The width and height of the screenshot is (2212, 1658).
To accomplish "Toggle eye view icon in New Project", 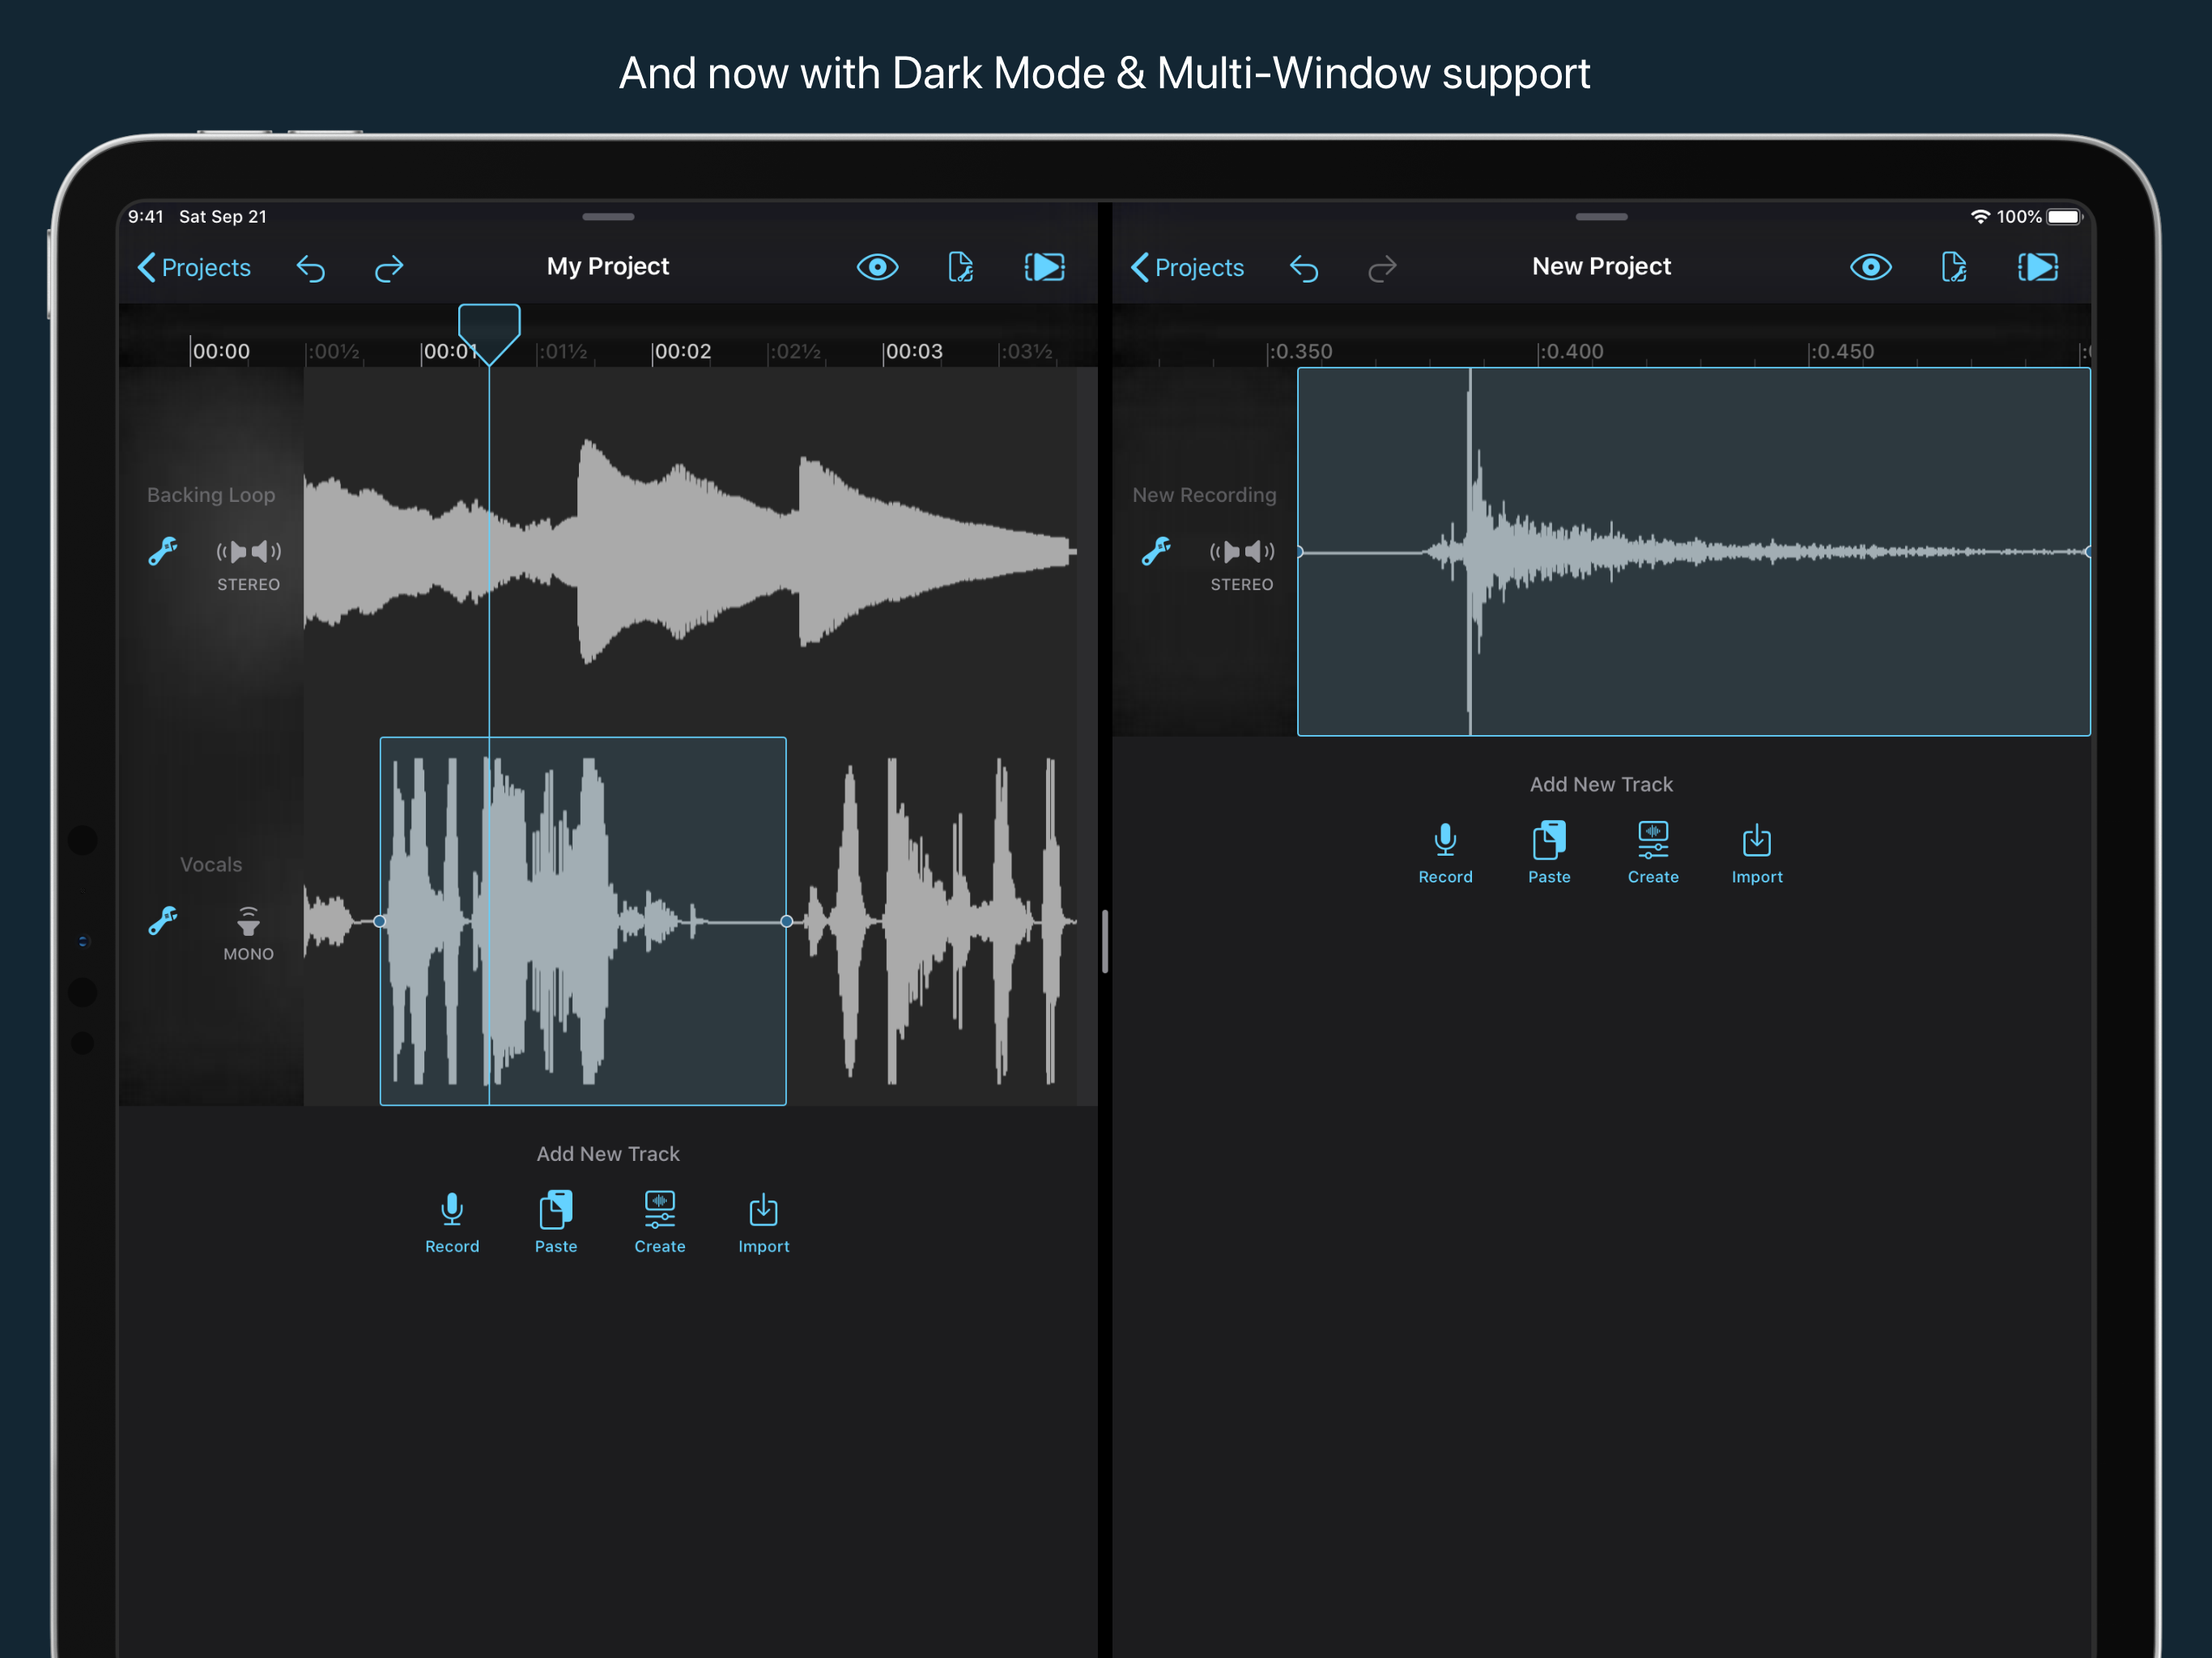I will click(1870, 267).
